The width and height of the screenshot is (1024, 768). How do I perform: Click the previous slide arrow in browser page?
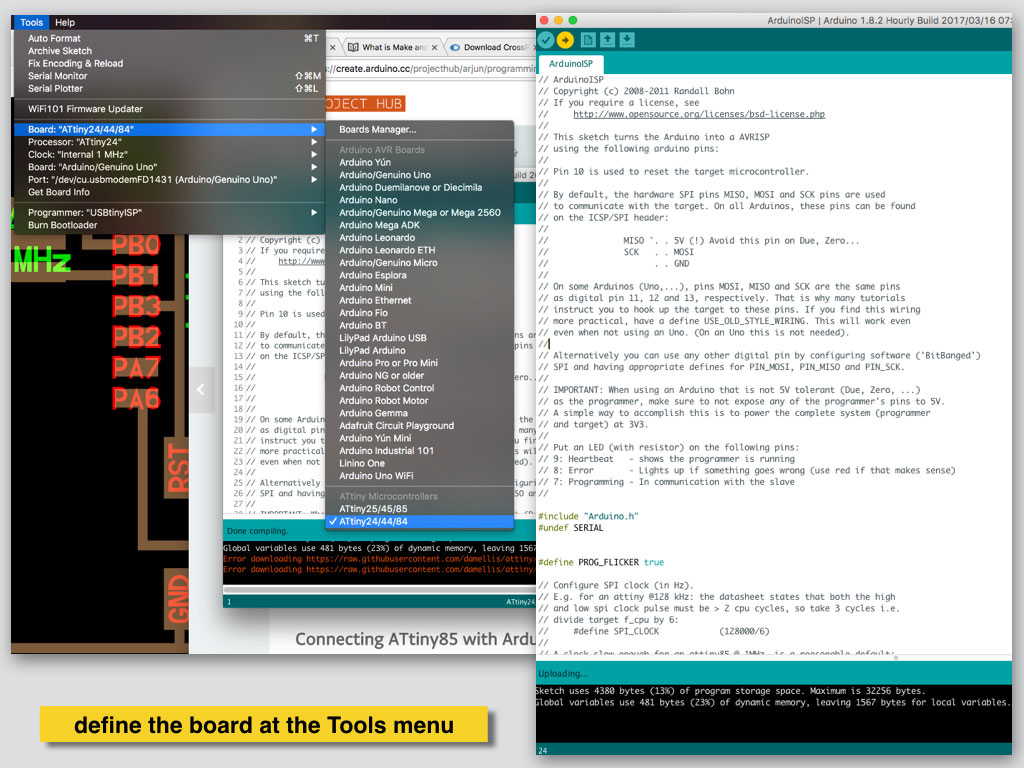[201, 390]
